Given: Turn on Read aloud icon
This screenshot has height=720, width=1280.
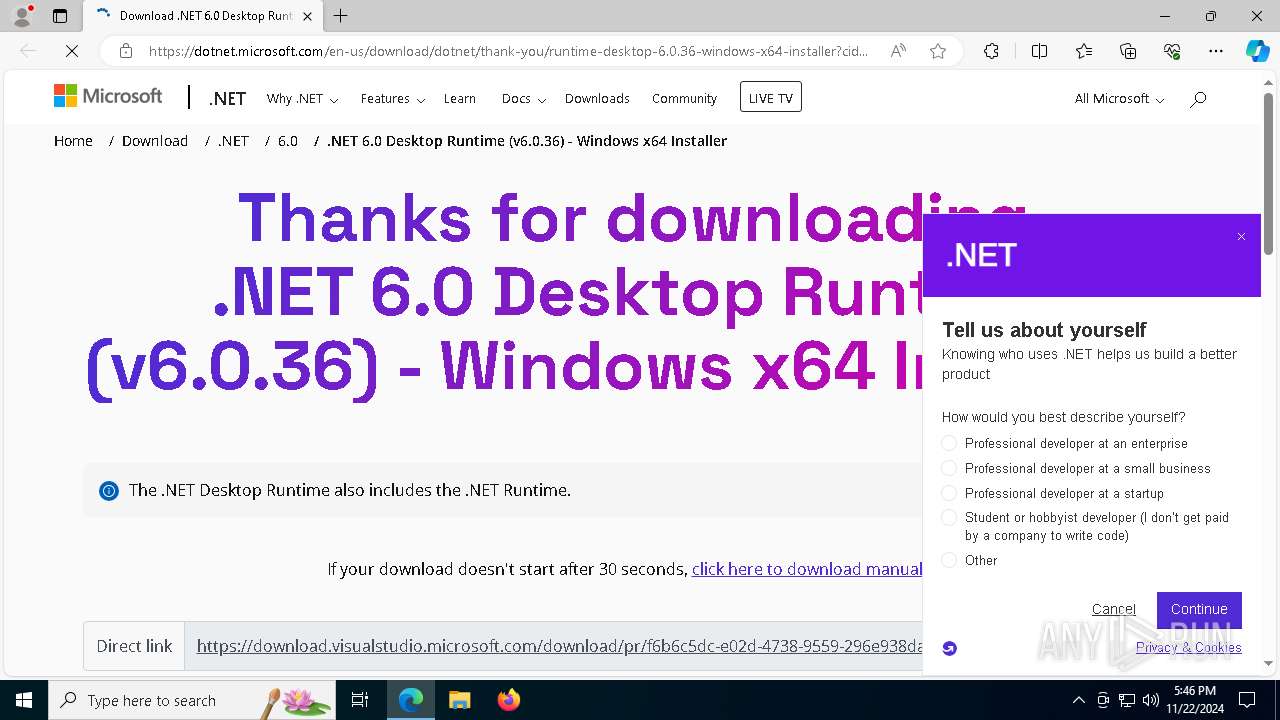Looking at the screenshot, I should (x=898, y=51).
